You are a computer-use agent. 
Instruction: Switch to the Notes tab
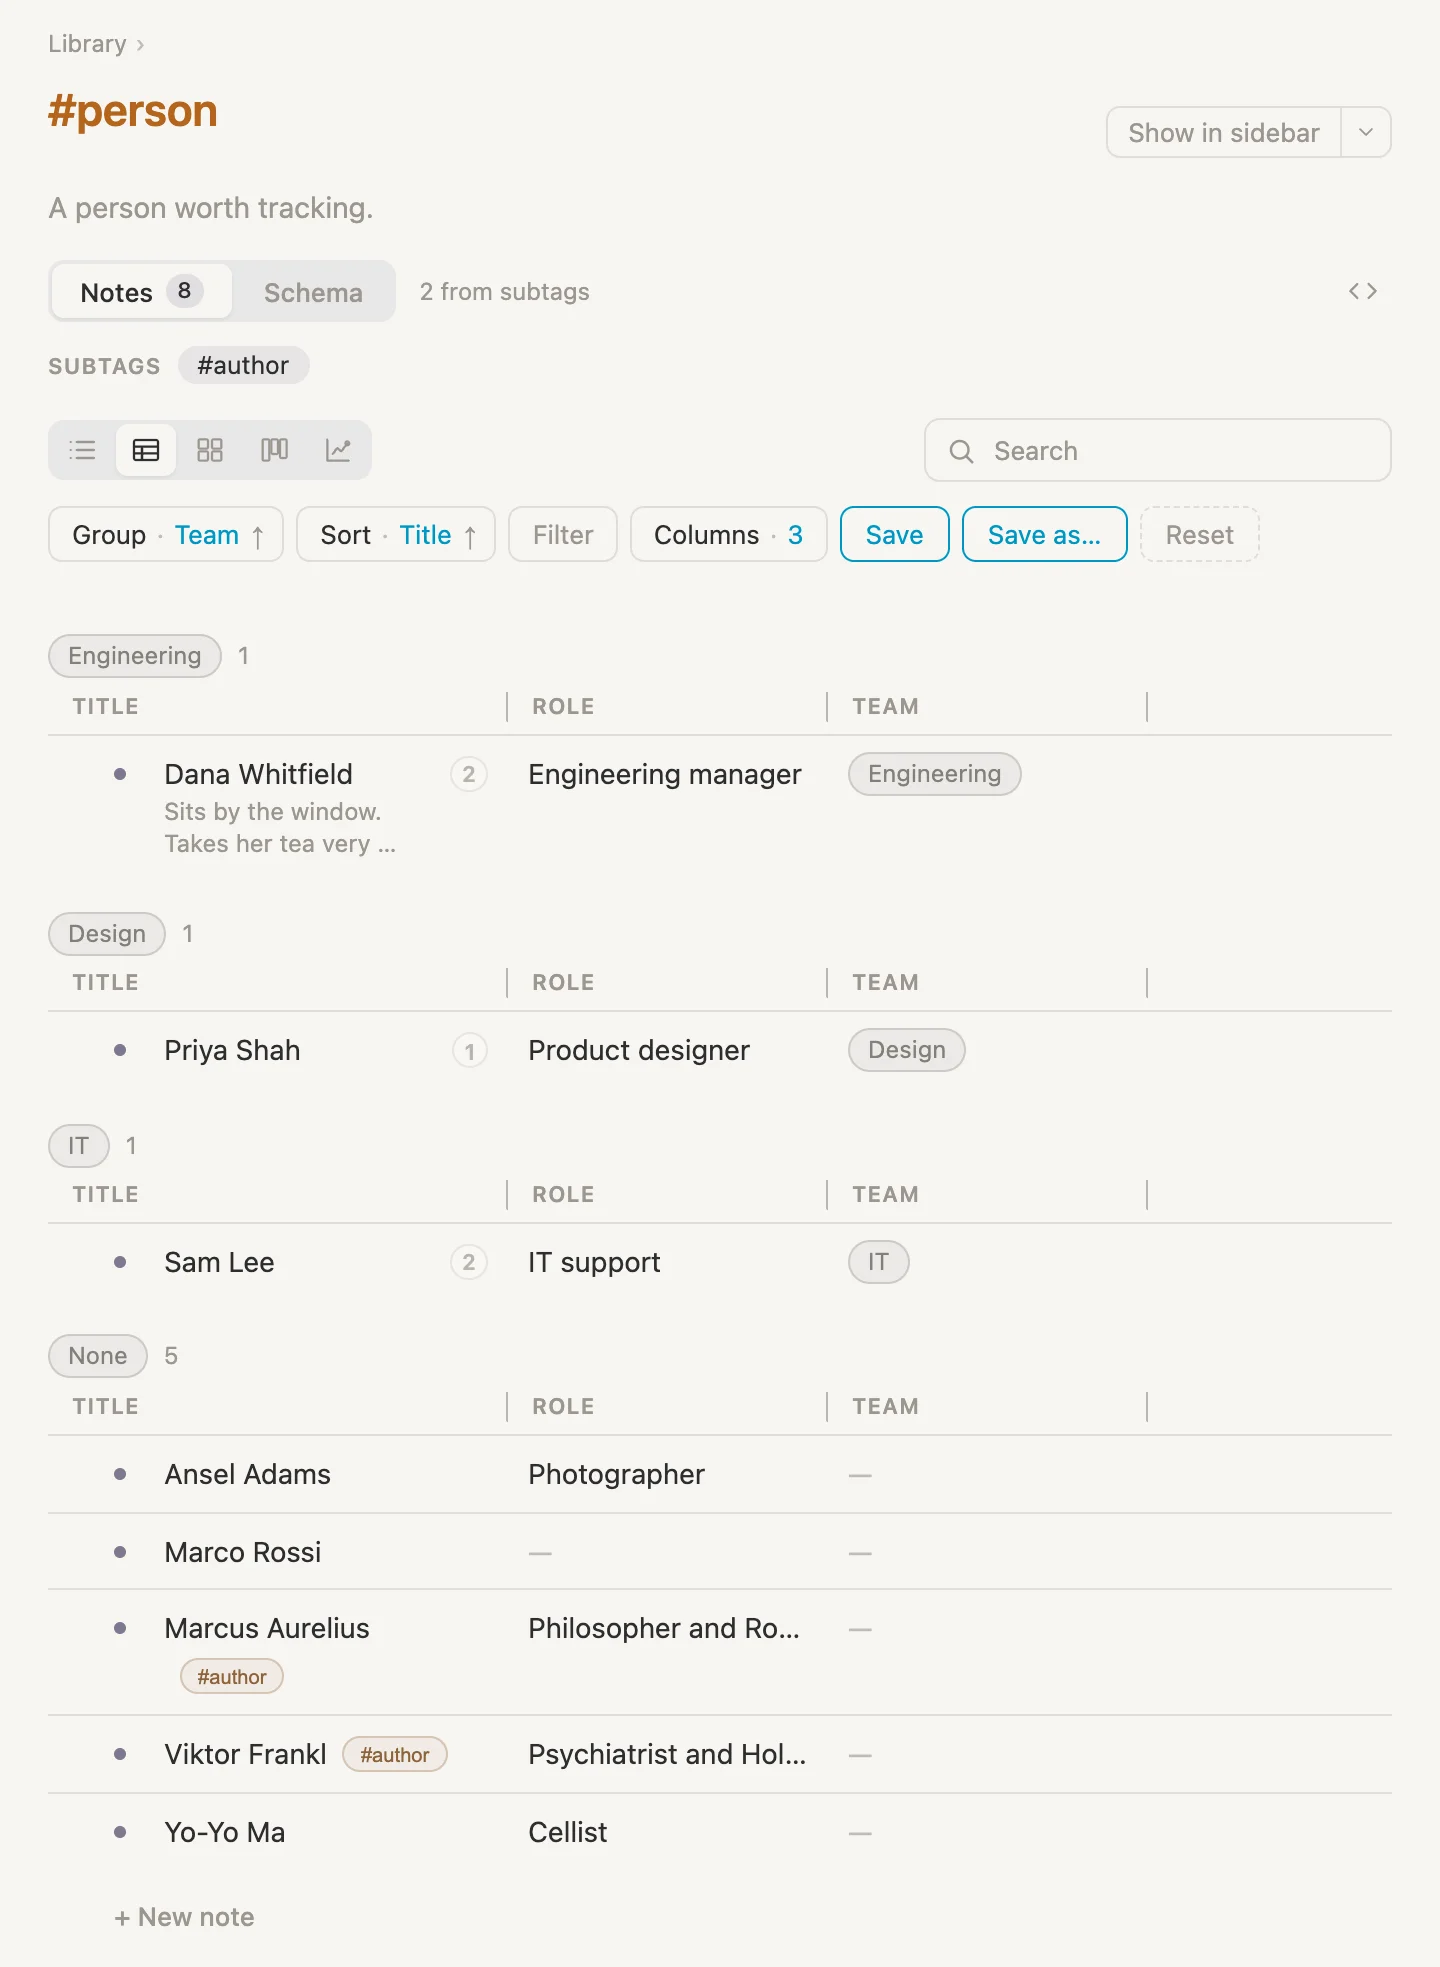[x=141, y=292]
